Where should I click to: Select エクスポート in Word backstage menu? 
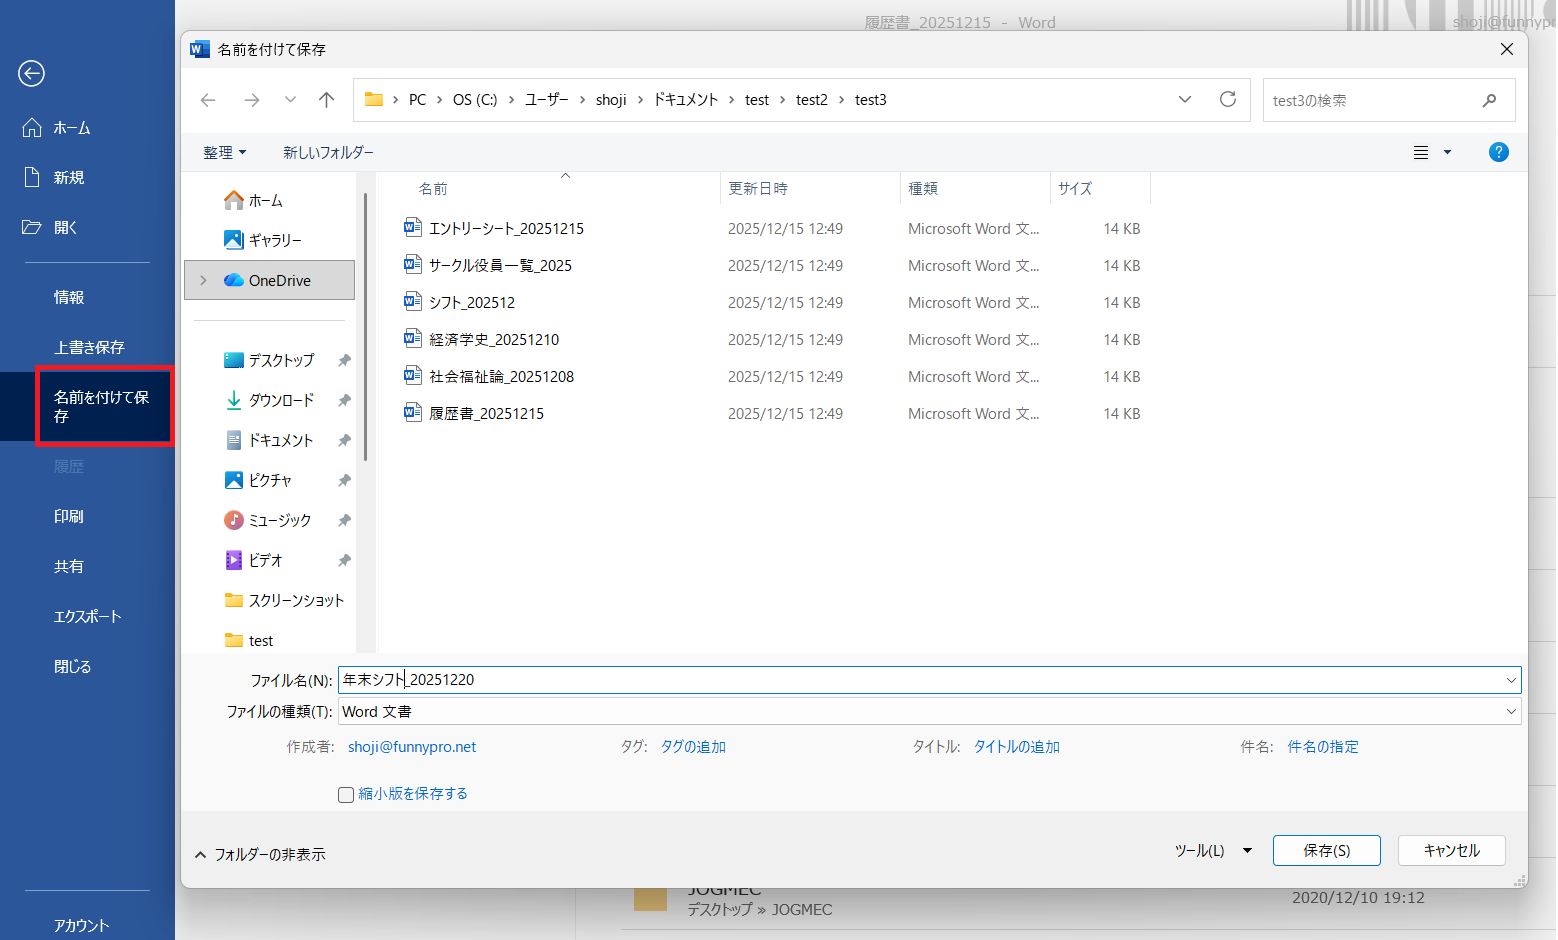click(x=88, y=616)
